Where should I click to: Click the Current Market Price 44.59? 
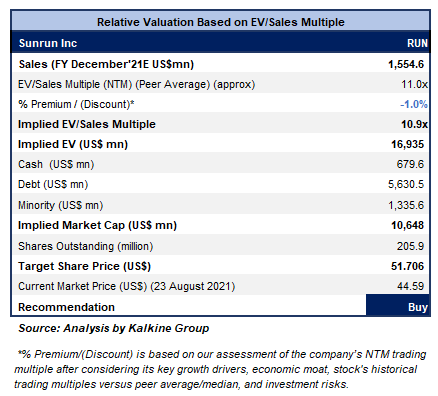coord(411,286)
